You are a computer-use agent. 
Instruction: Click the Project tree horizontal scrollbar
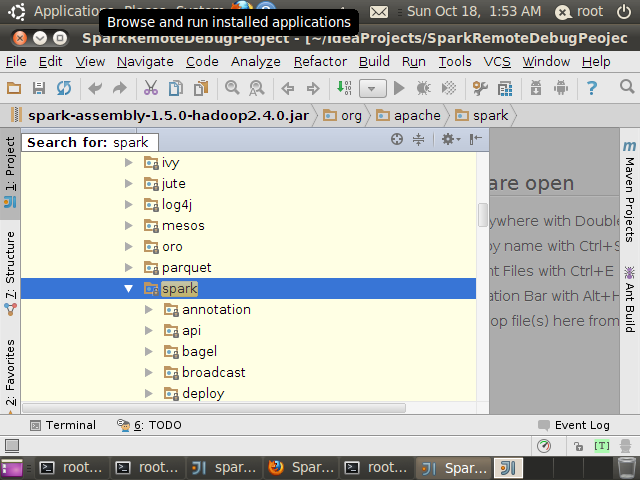tap(214, 408)
